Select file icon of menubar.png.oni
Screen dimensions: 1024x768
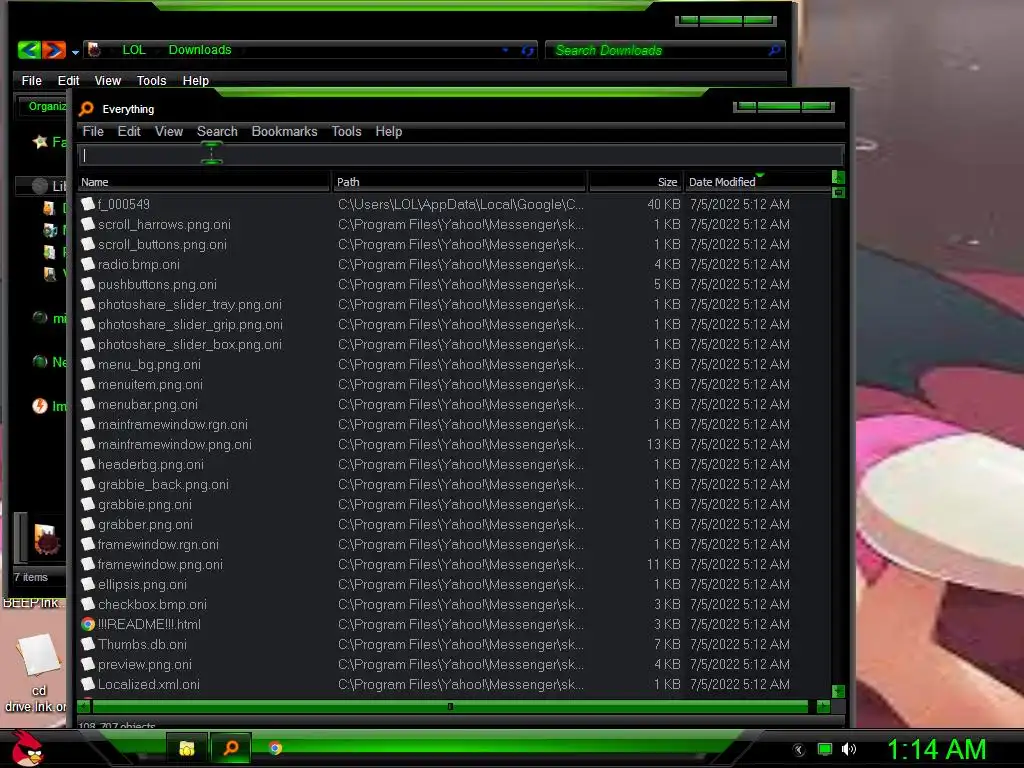(88, 404)
